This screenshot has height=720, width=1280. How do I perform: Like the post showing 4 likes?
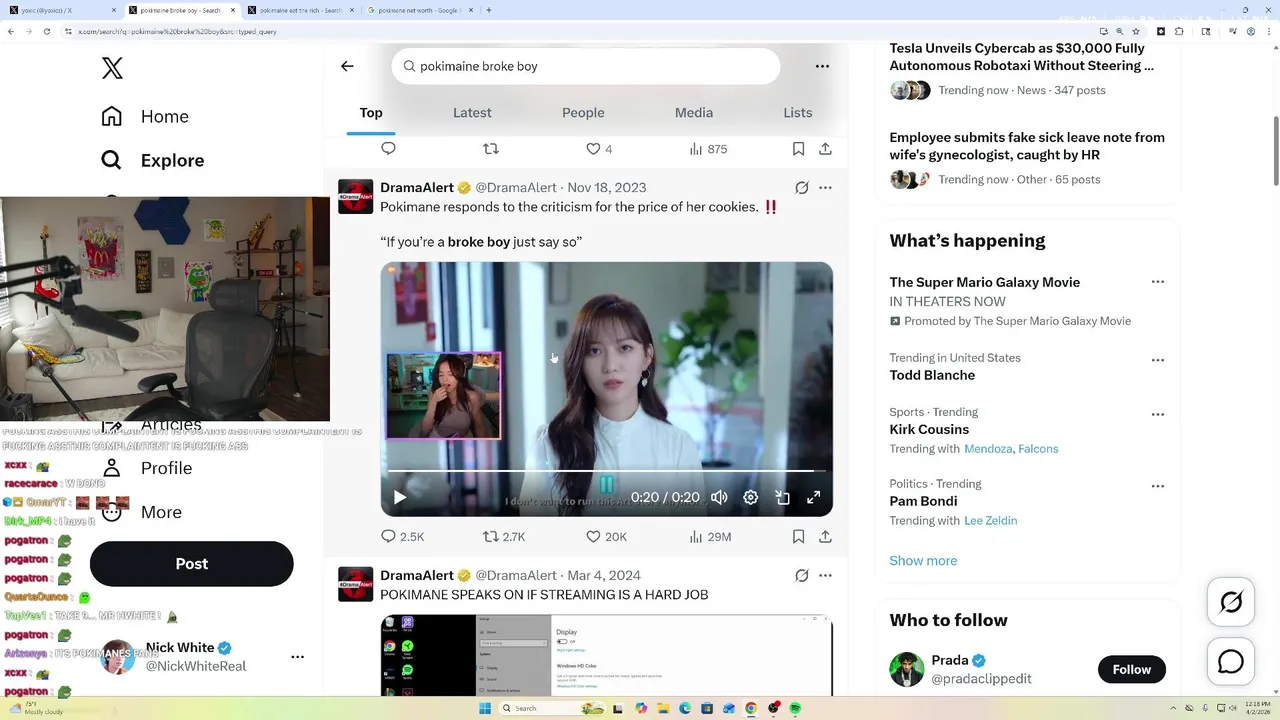click(x=599, y=149)
